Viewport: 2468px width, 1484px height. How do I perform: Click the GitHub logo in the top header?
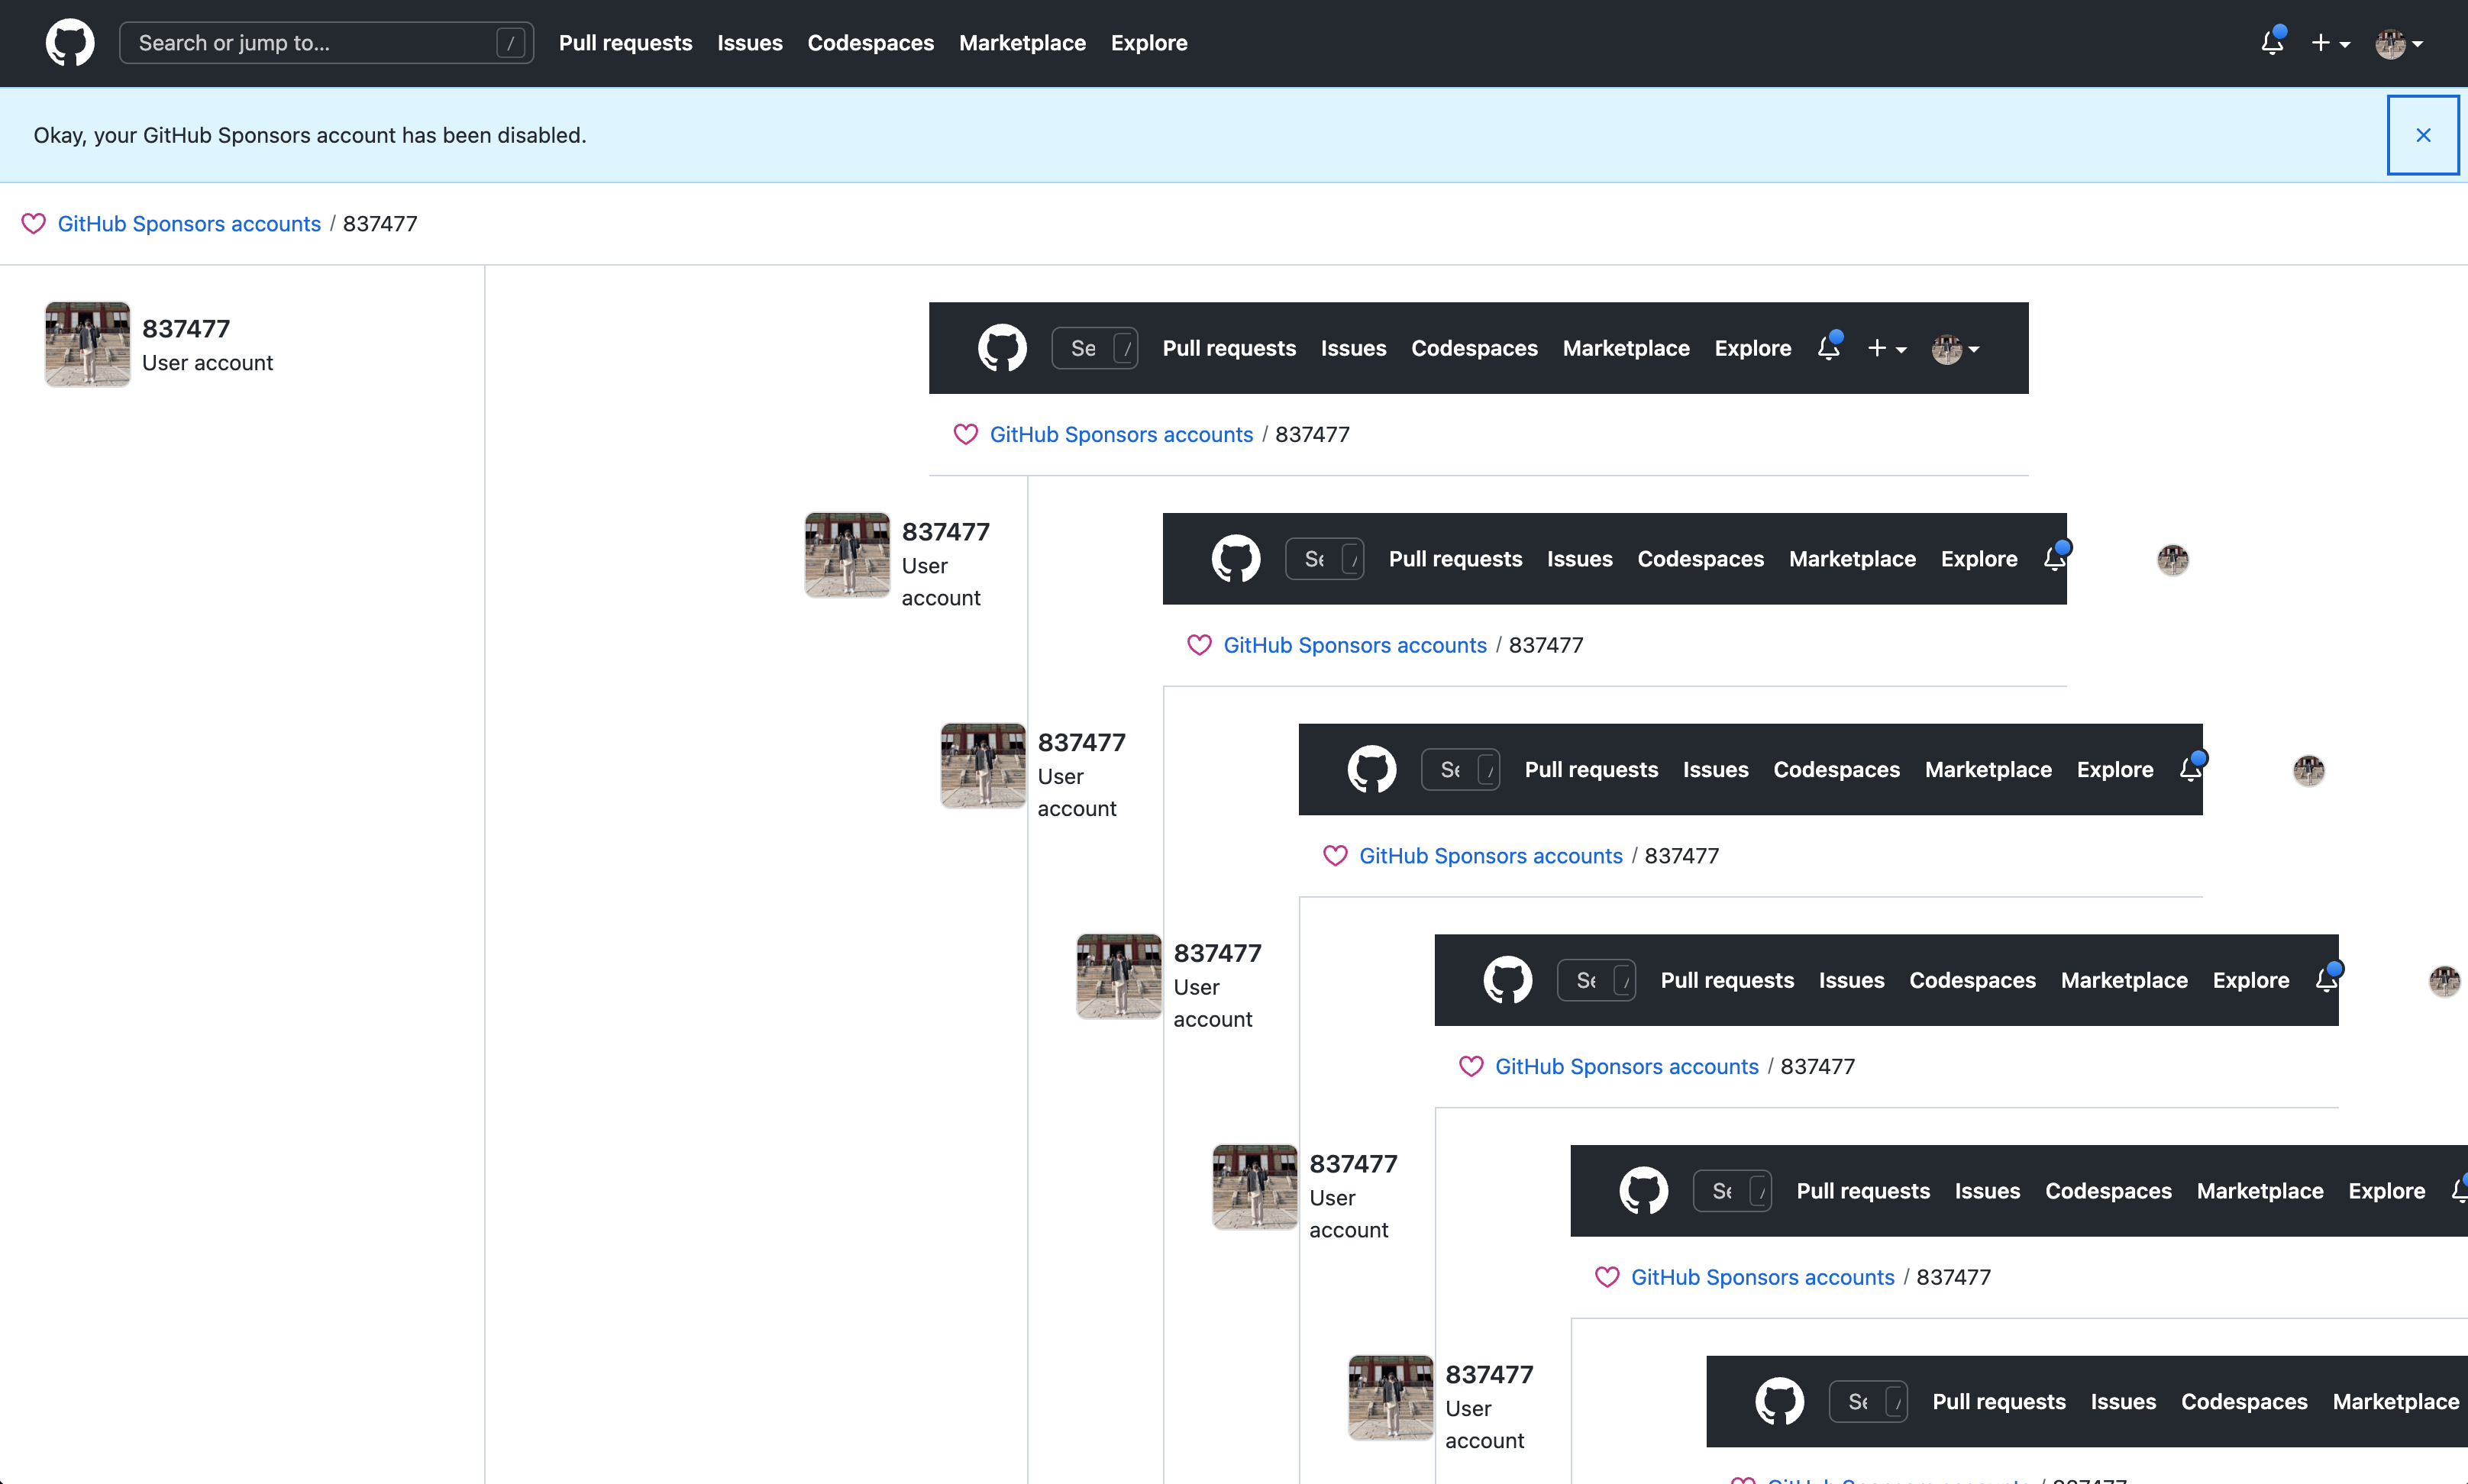point(70,43)
